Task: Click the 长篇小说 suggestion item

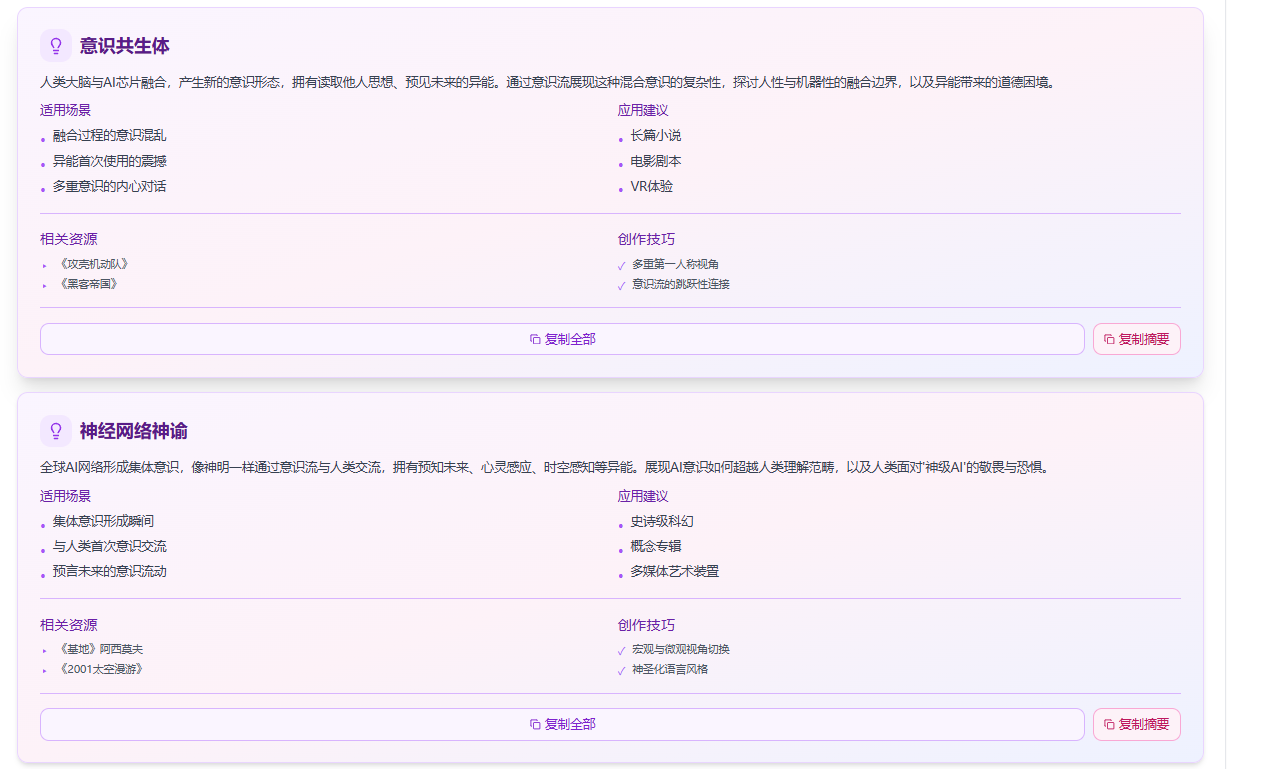Action: (656, 136)
